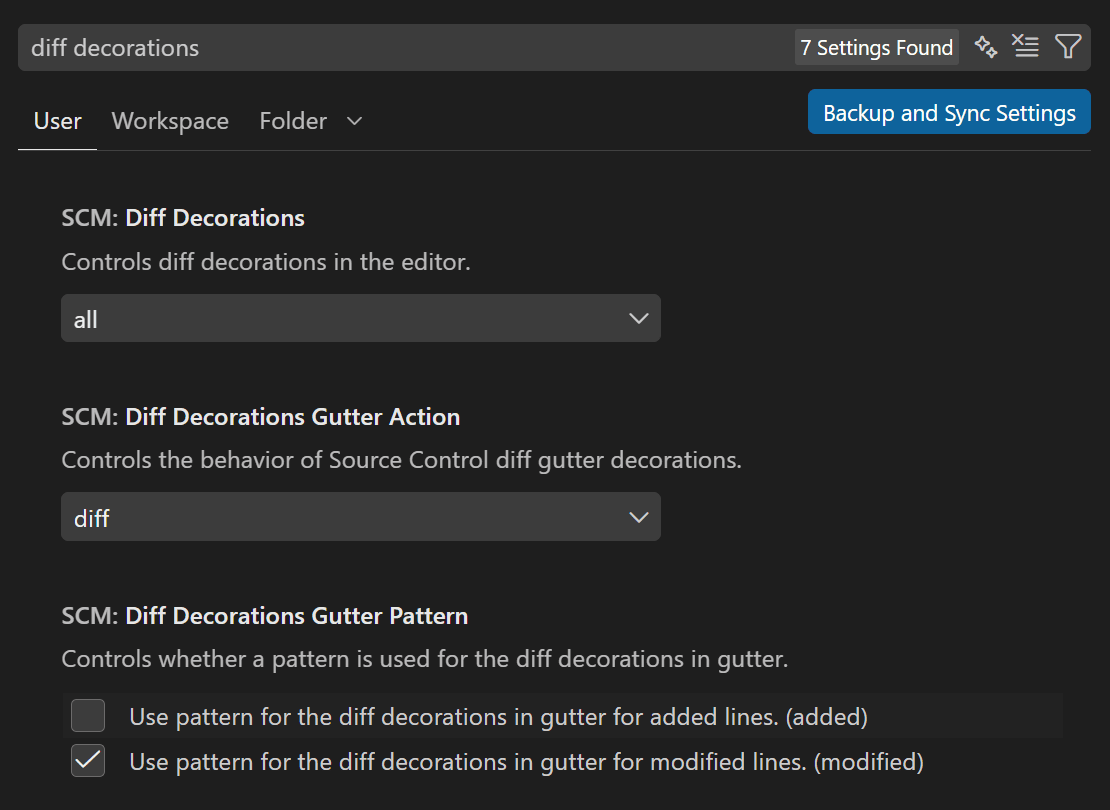Enable the added lines gutter pattern checkbox
Screen dimensions: 1110x810
(x=87, y=715)
